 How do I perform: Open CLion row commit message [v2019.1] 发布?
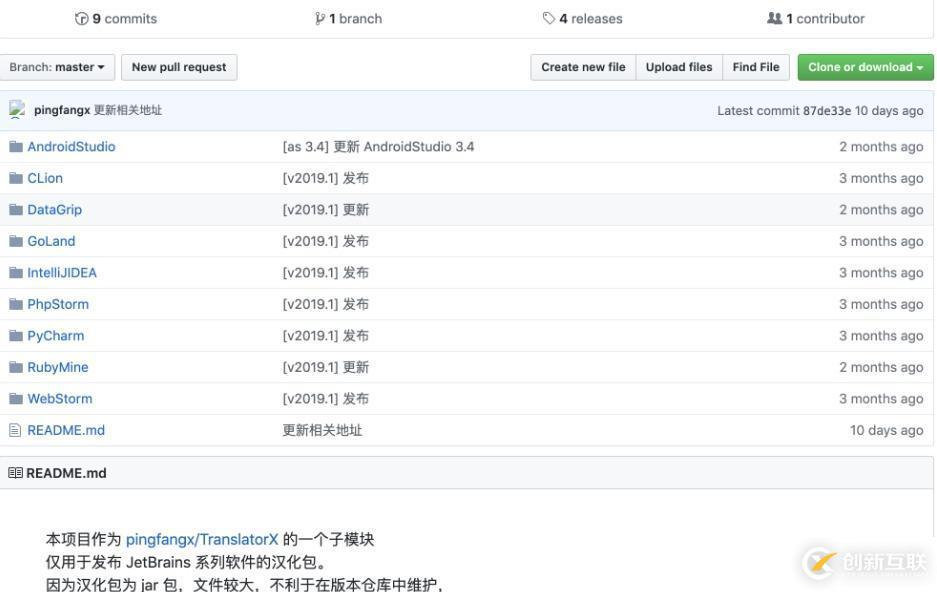point(326,178)
